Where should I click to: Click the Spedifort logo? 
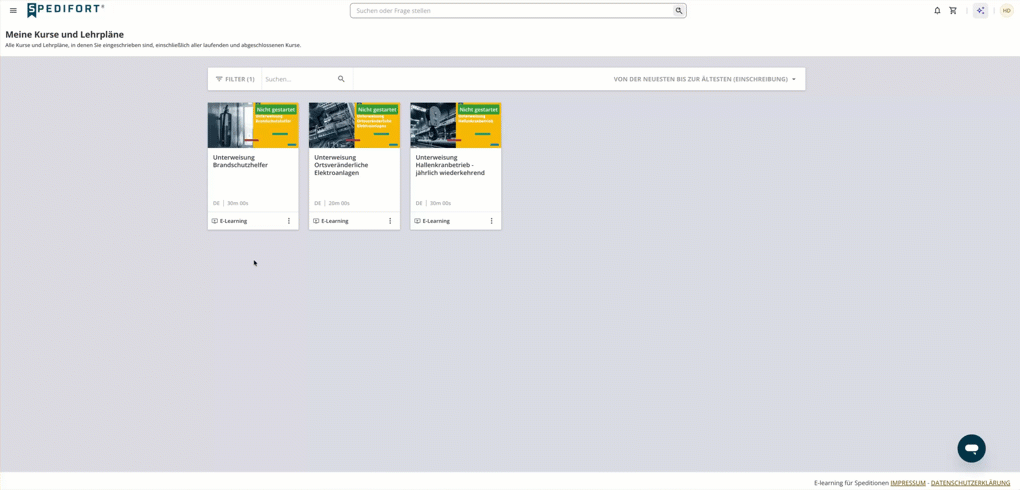pyautogui.click(x=65, y=10)
